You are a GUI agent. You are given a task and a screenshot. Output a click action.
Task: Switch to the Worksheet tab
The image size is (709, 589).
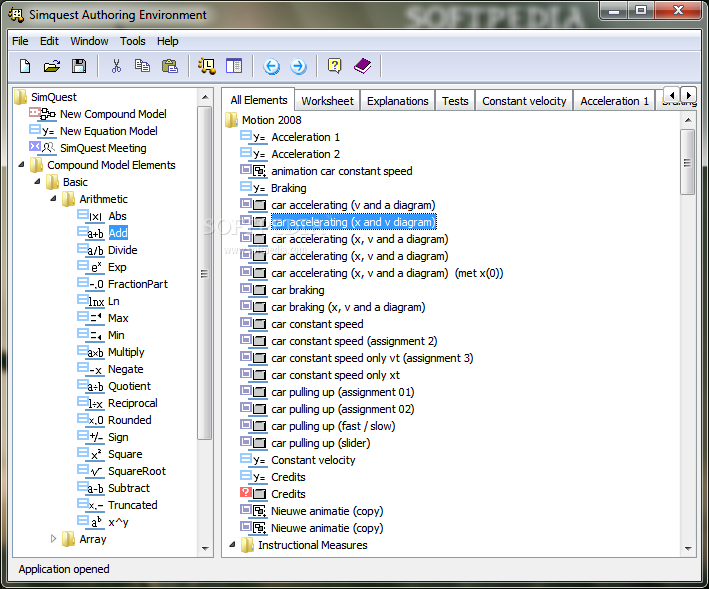[x=327, y=101]
